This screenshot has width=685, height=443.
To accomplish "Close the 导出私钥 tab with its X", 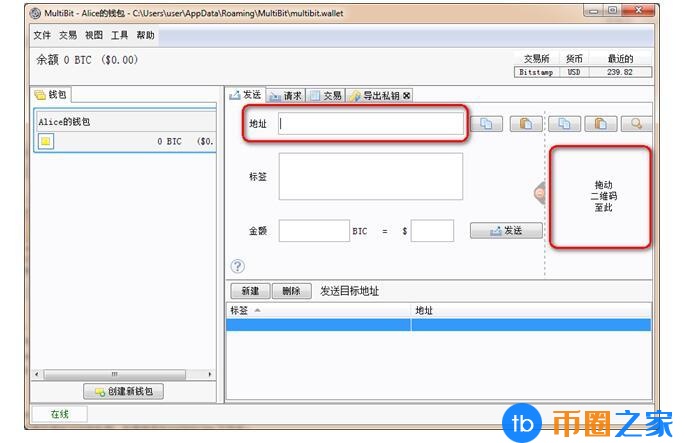I will [407, 96].
